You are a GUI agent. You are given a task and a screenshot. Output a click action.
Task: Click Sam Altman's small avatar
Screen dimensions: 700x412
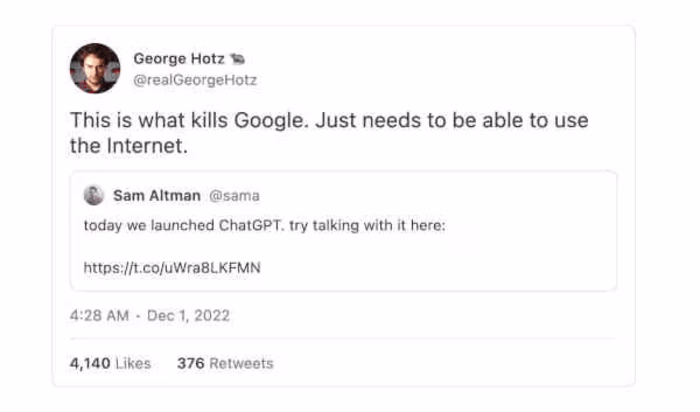click(x=94, y=195)
